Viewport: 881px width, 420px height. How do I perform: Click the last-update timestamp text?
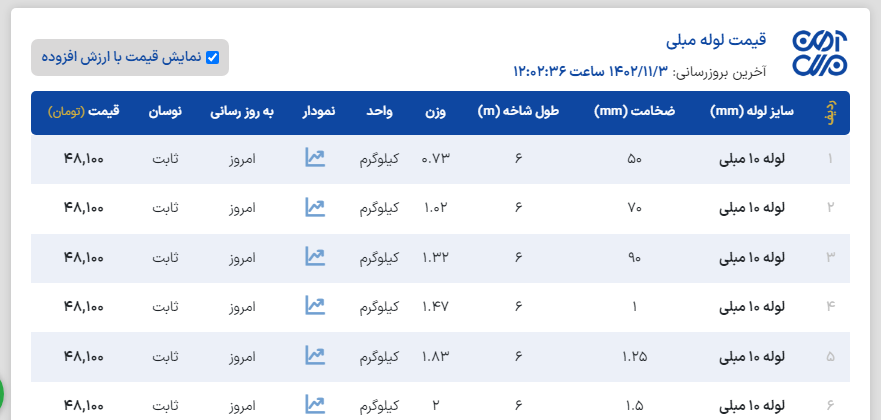tap(640, 71)
